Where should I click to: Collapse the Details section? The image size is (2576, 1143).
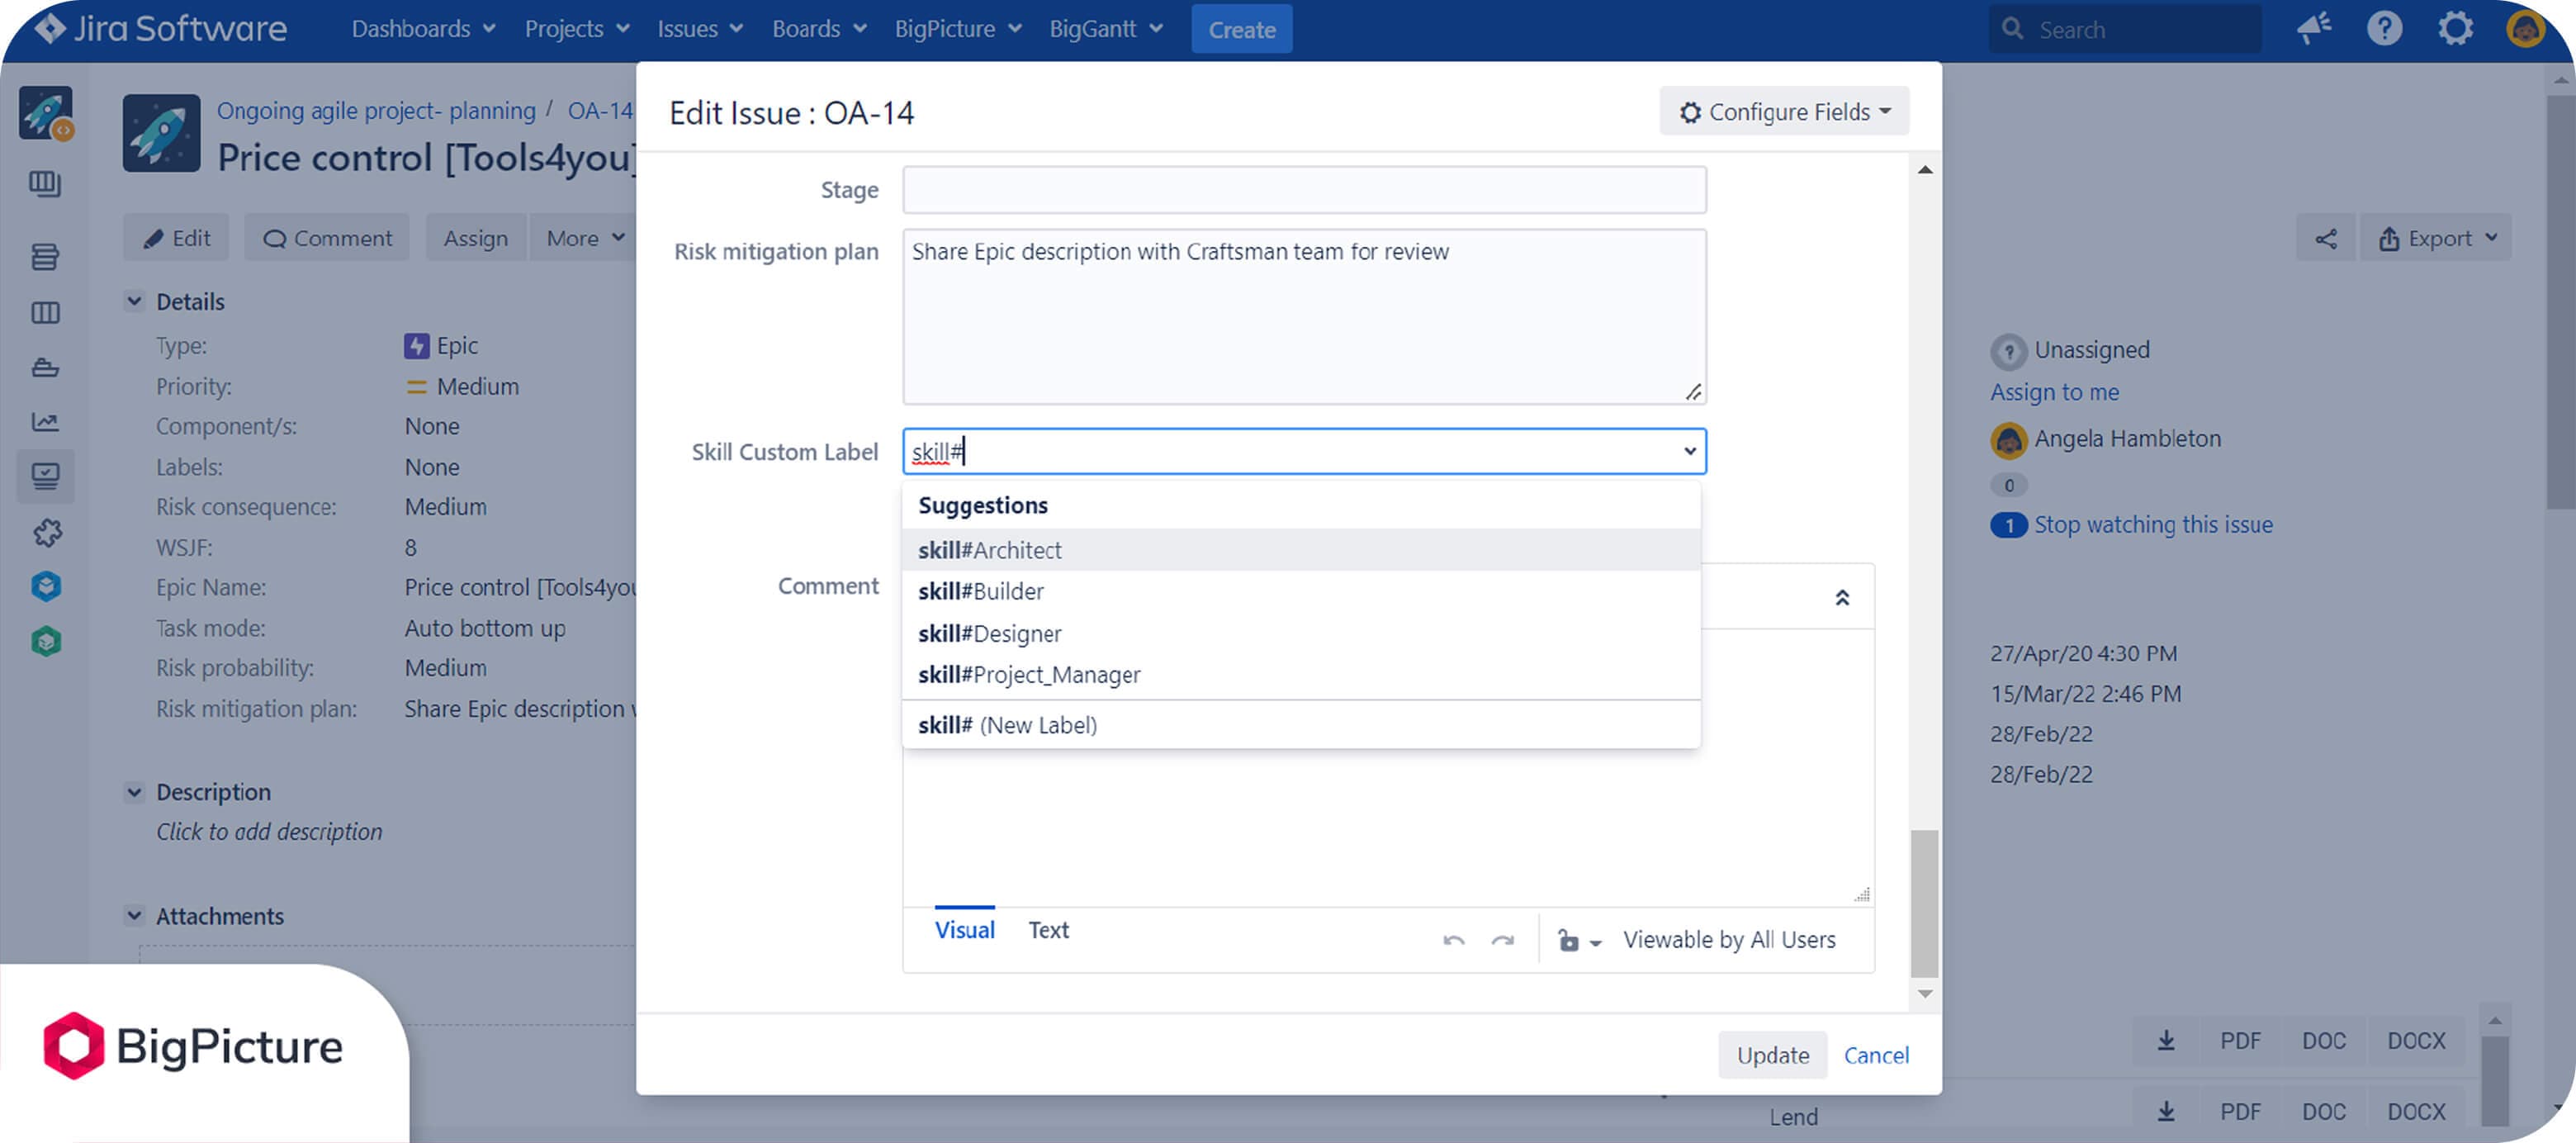[x=134, y=301]
